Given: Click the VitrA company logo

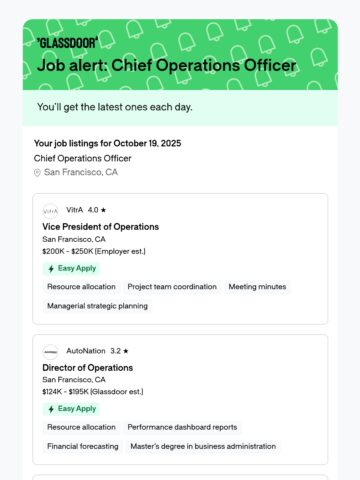Looking at the screenshot, I should (50, 211).
